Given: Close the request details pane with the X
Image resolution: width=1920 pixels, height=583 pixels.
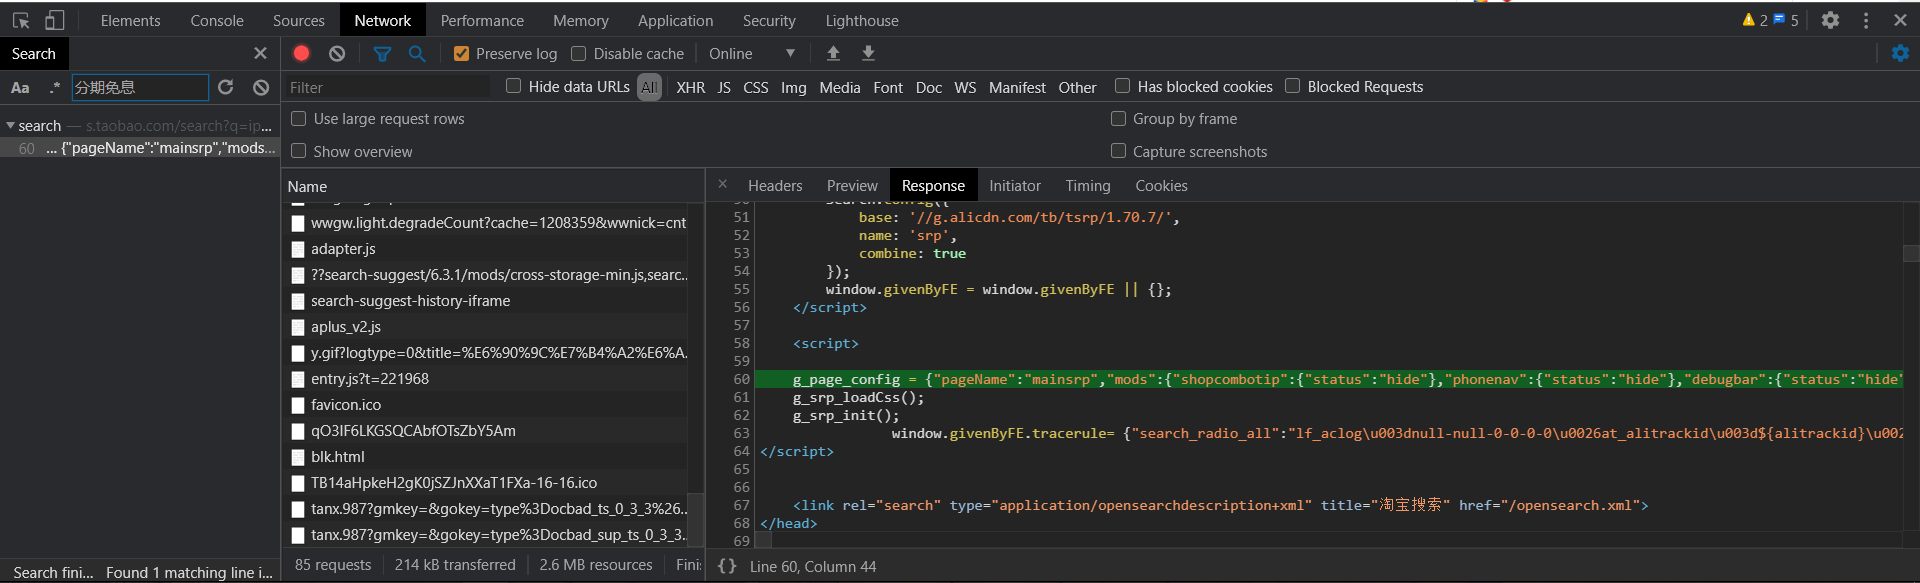Looking at the screenshot, I should (723, 185).
